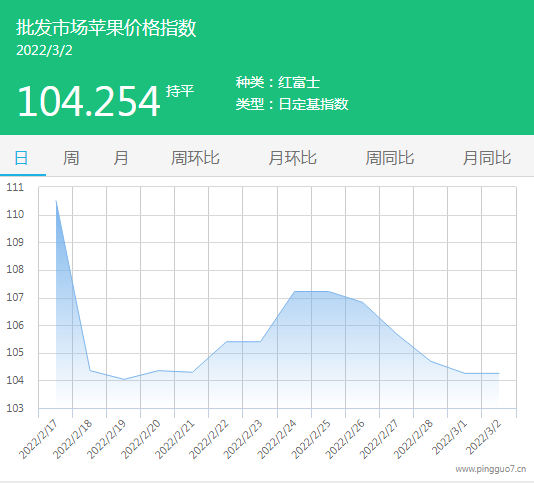Click the 2022/2/21 x-axis date label
534x483 pixels.
pos(175,439)
